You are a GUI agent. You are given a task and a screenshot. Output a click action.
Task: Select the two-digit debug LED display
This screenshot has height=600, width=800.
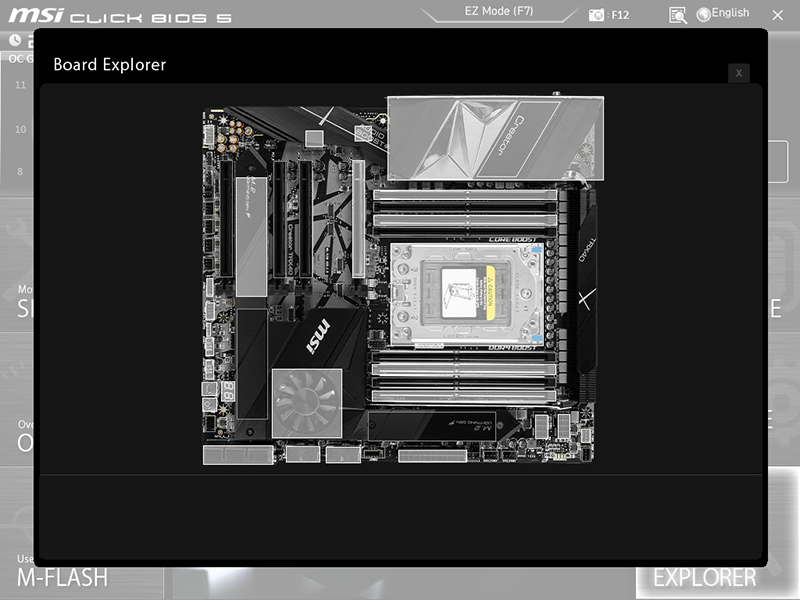(x=228, y=392)
